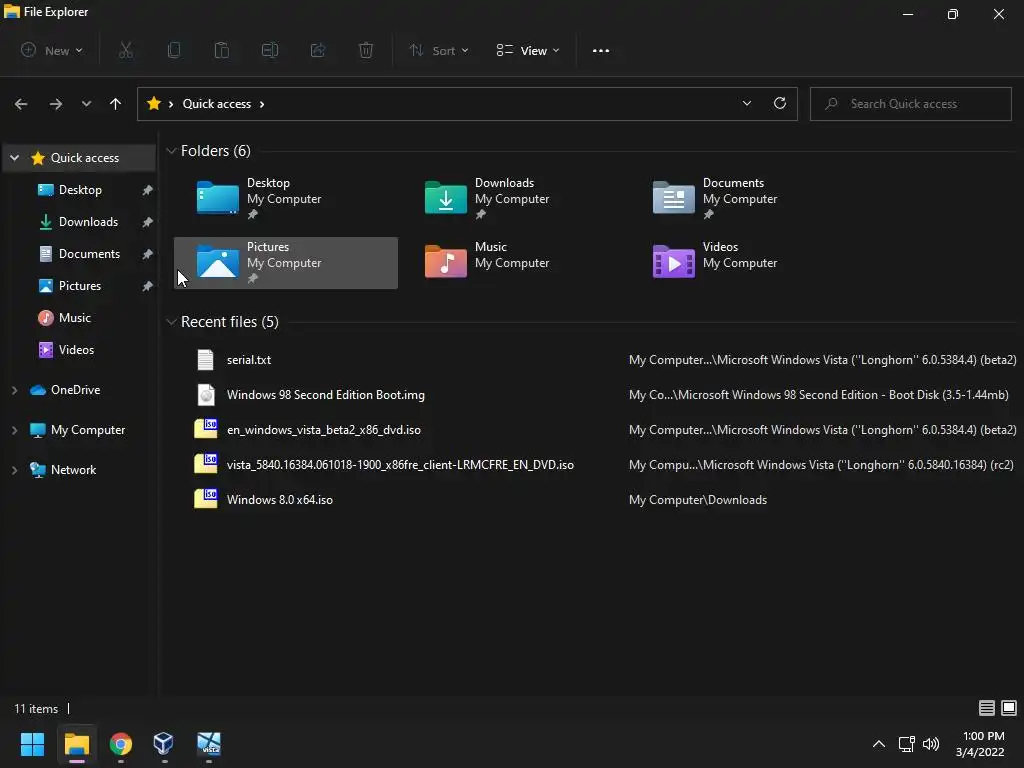Unpin Desktop using its sidebar pin
1024x768 pixels.
point(148,190)
